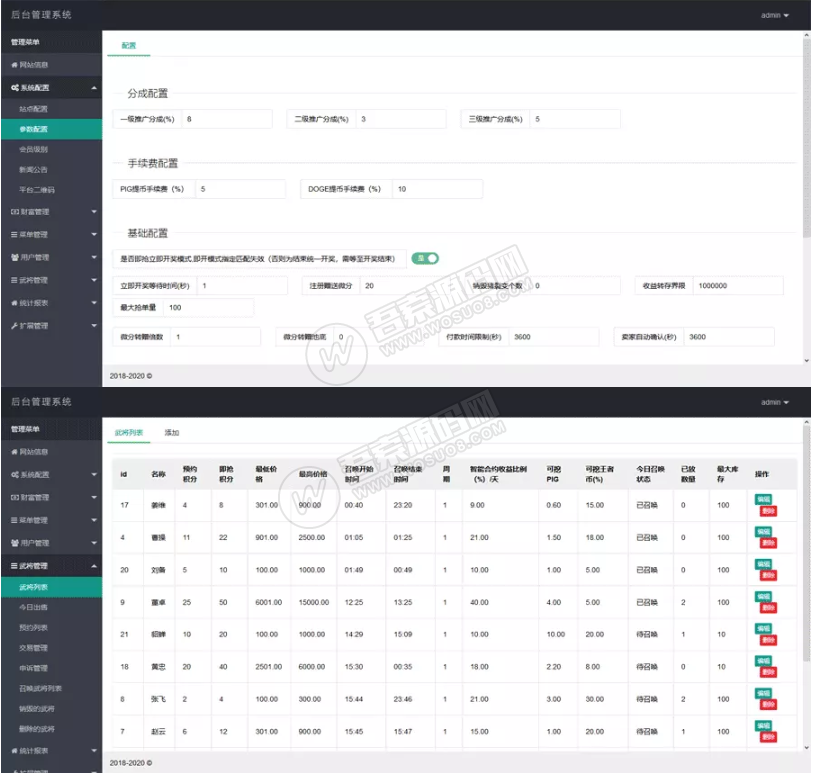Collapse the expanded 系统配置 menu arrow

[94, 88]
